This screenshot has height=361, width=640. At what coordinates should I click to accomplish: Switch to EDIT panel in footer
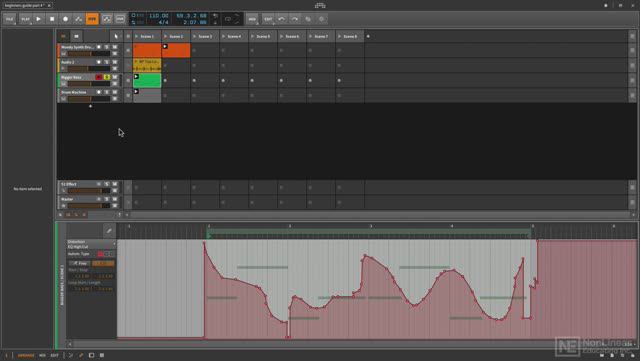[54, 356]
